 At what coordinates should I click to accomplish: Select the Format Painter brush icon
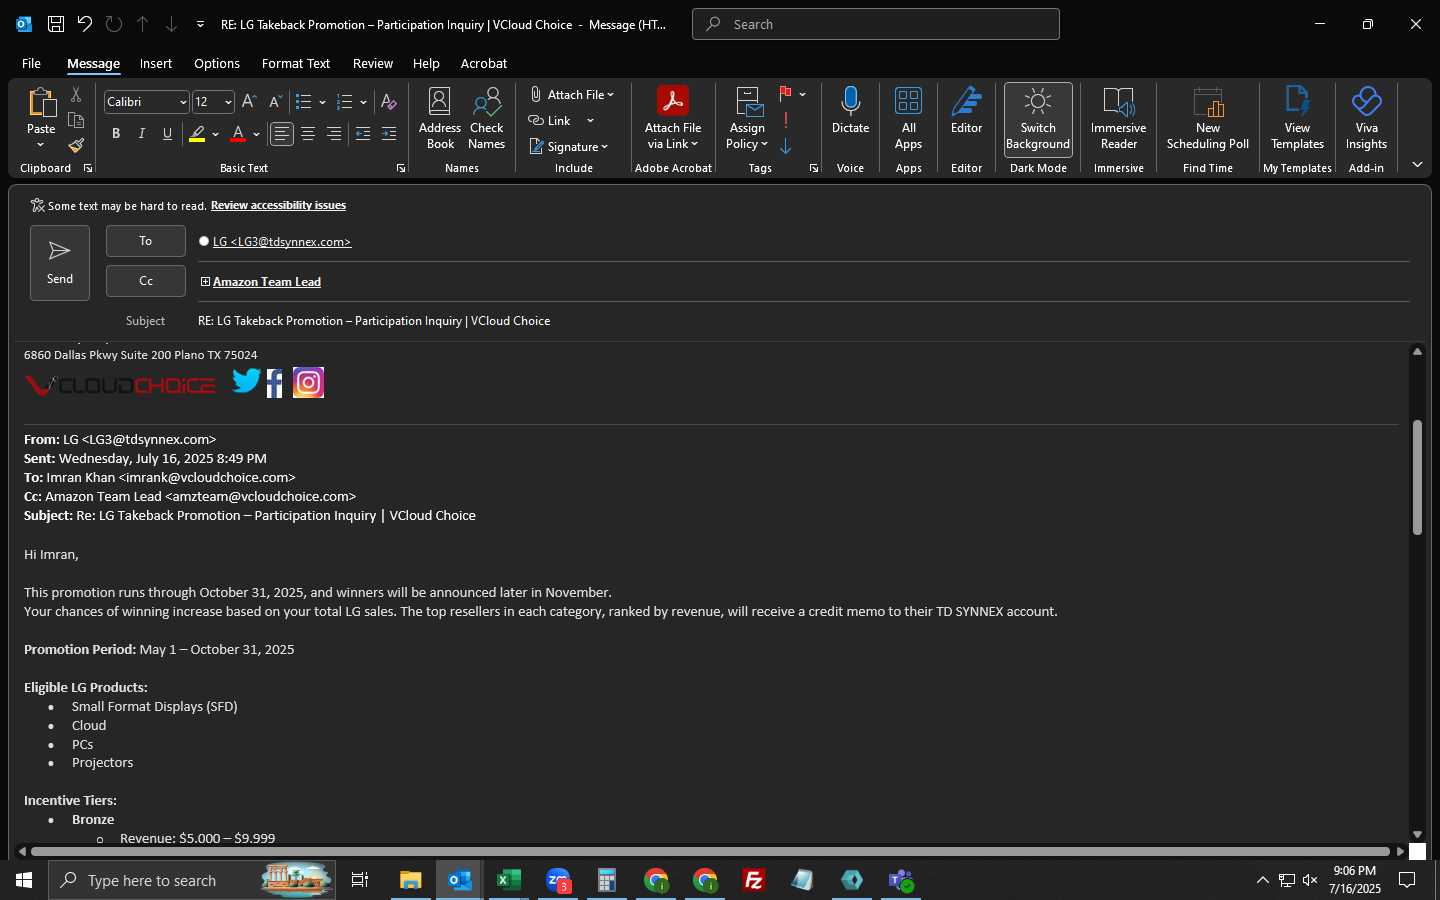(76, 146)
